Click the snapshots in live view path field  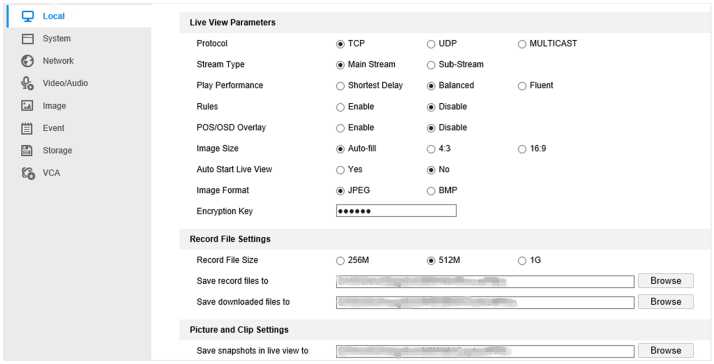[x=485, y=351]
